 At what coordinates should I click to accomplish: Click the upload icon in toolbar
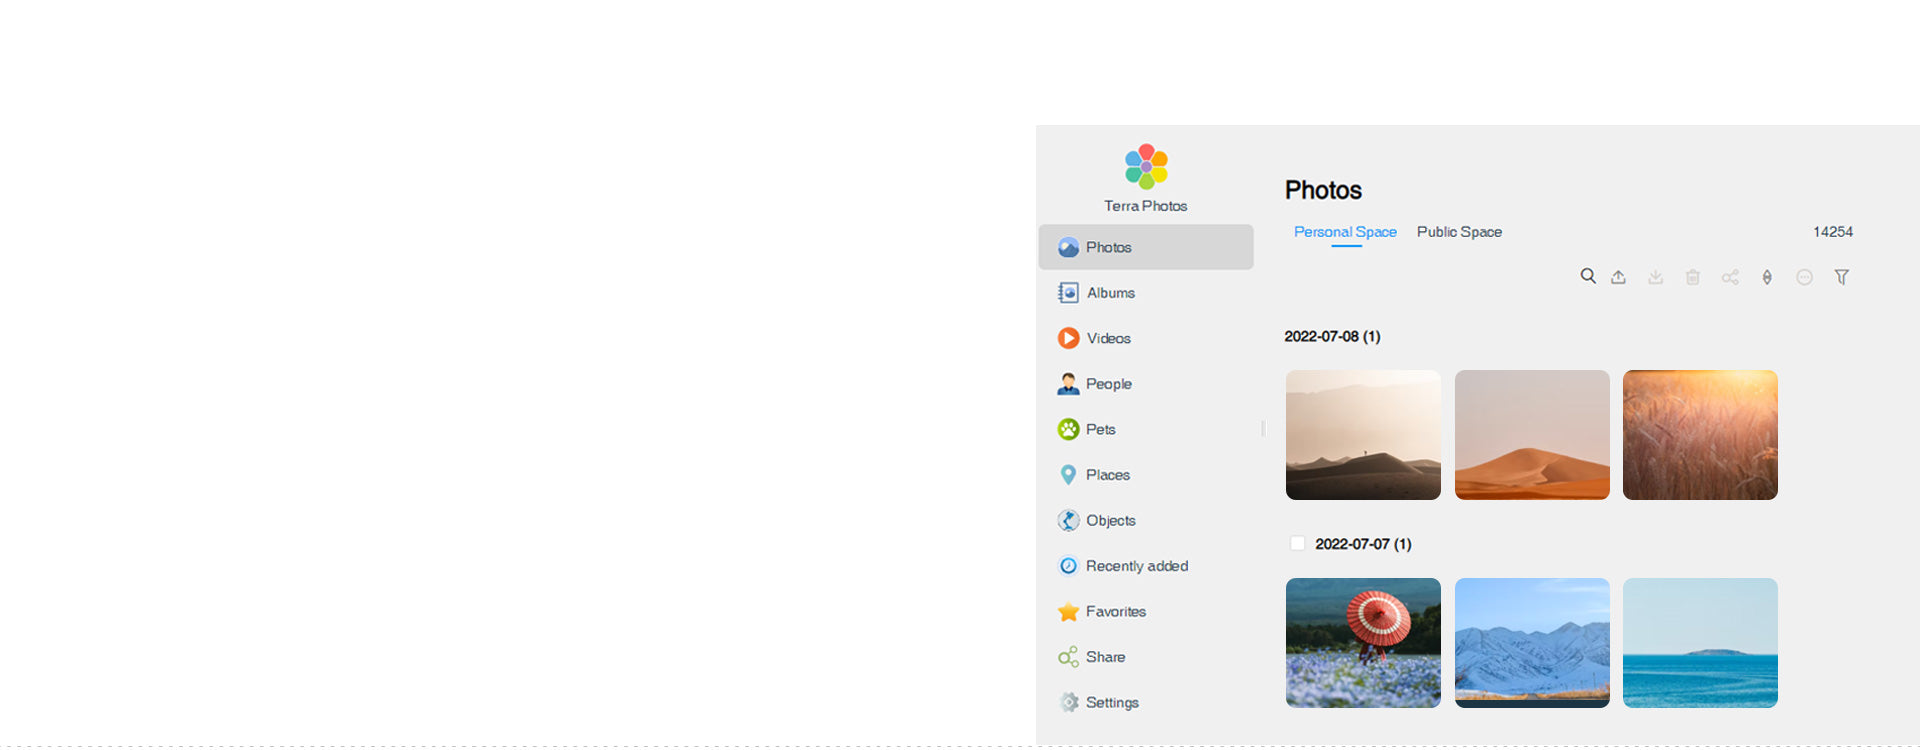coord(1618,277)
